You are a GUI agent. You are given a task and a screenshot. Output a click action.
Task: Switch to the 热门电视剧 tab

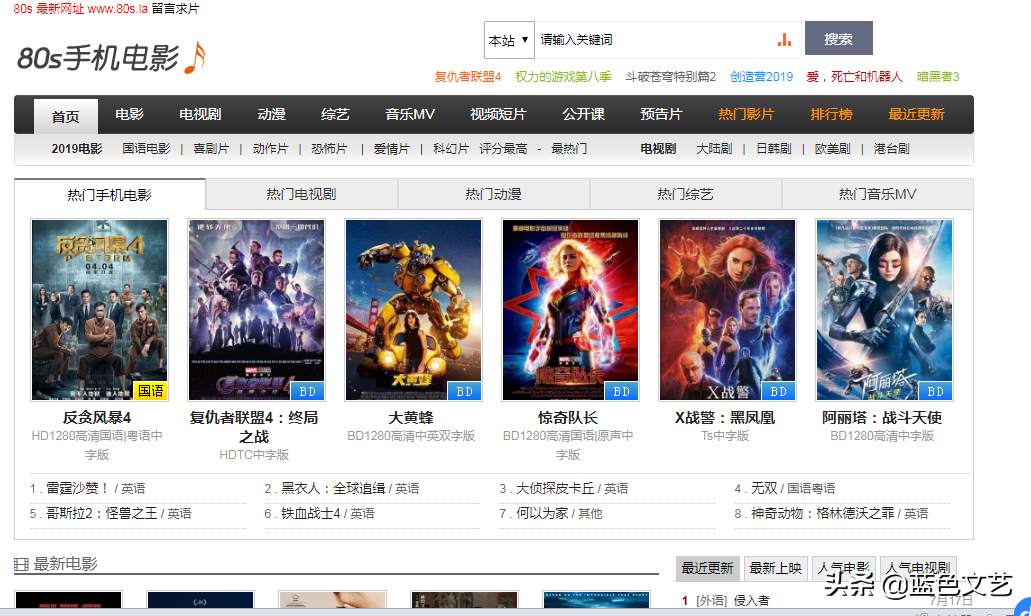coord(301,194)
